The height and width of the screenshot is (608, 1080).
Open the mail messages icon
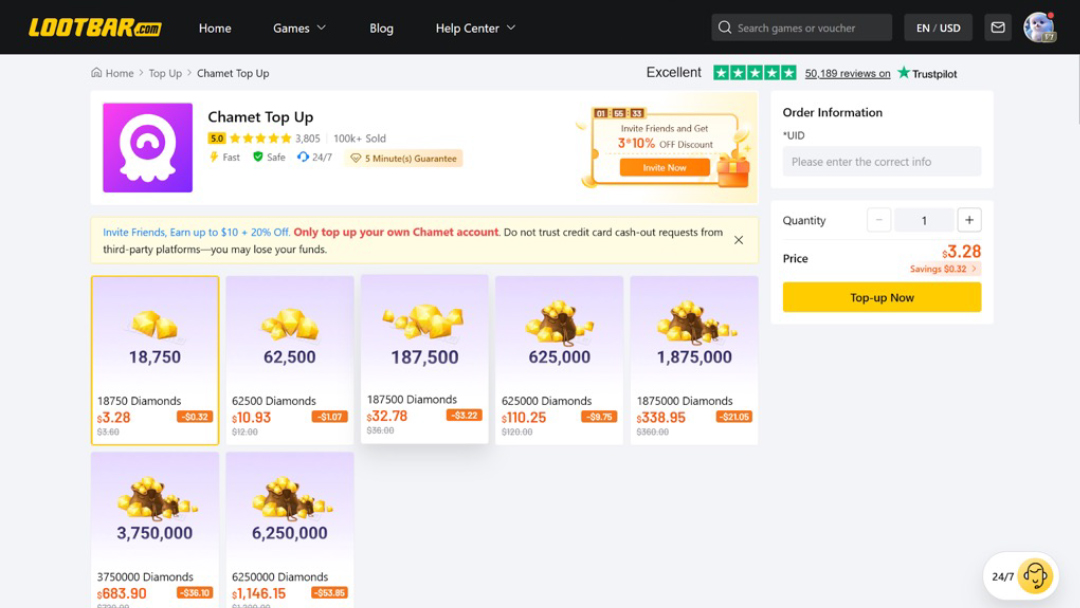tap(997, 28)
